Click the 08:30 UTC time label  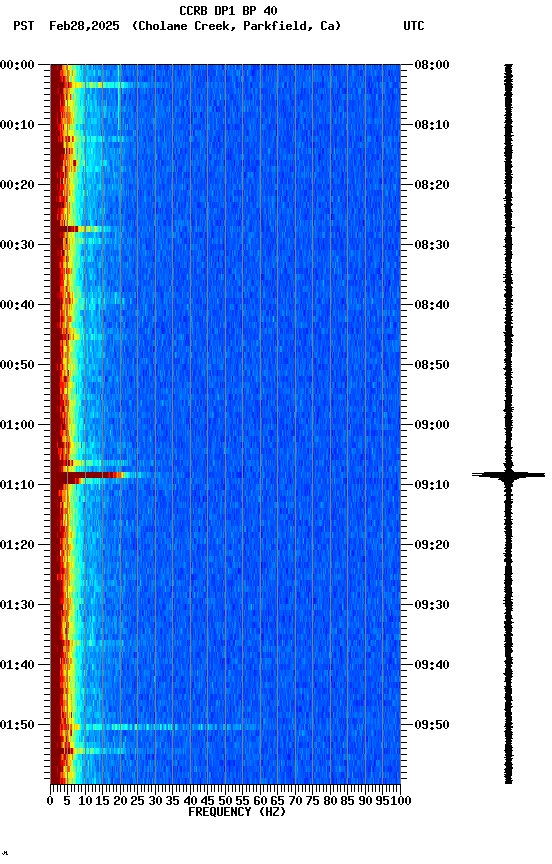[432, 245]
